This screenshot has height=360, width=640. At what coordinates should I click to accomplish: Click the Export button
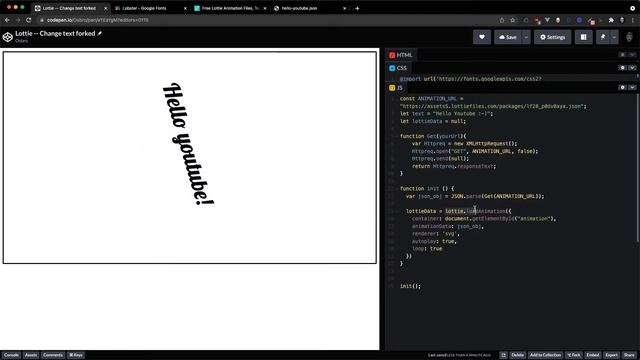[x=611, y=355]
